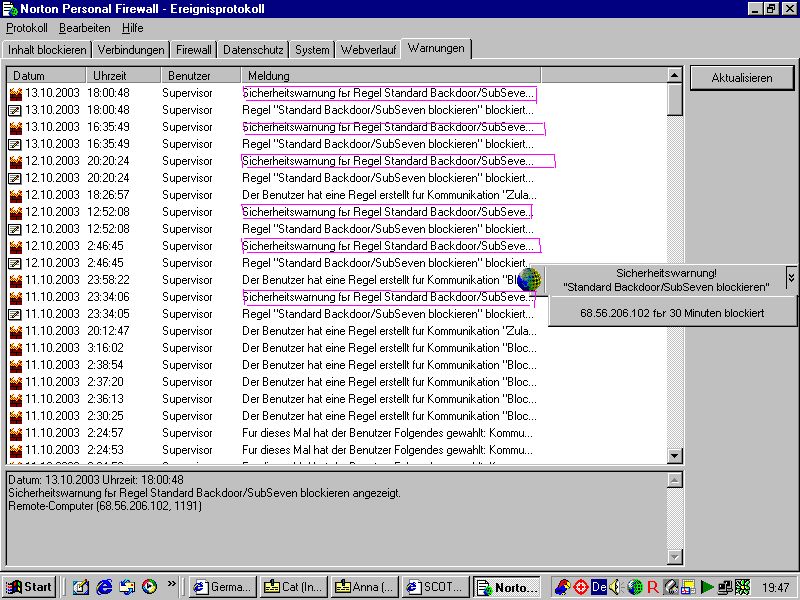The image size is (800, 600).
Task: Open the Outlook Express quick launch icon
Action: pos(128,587)
